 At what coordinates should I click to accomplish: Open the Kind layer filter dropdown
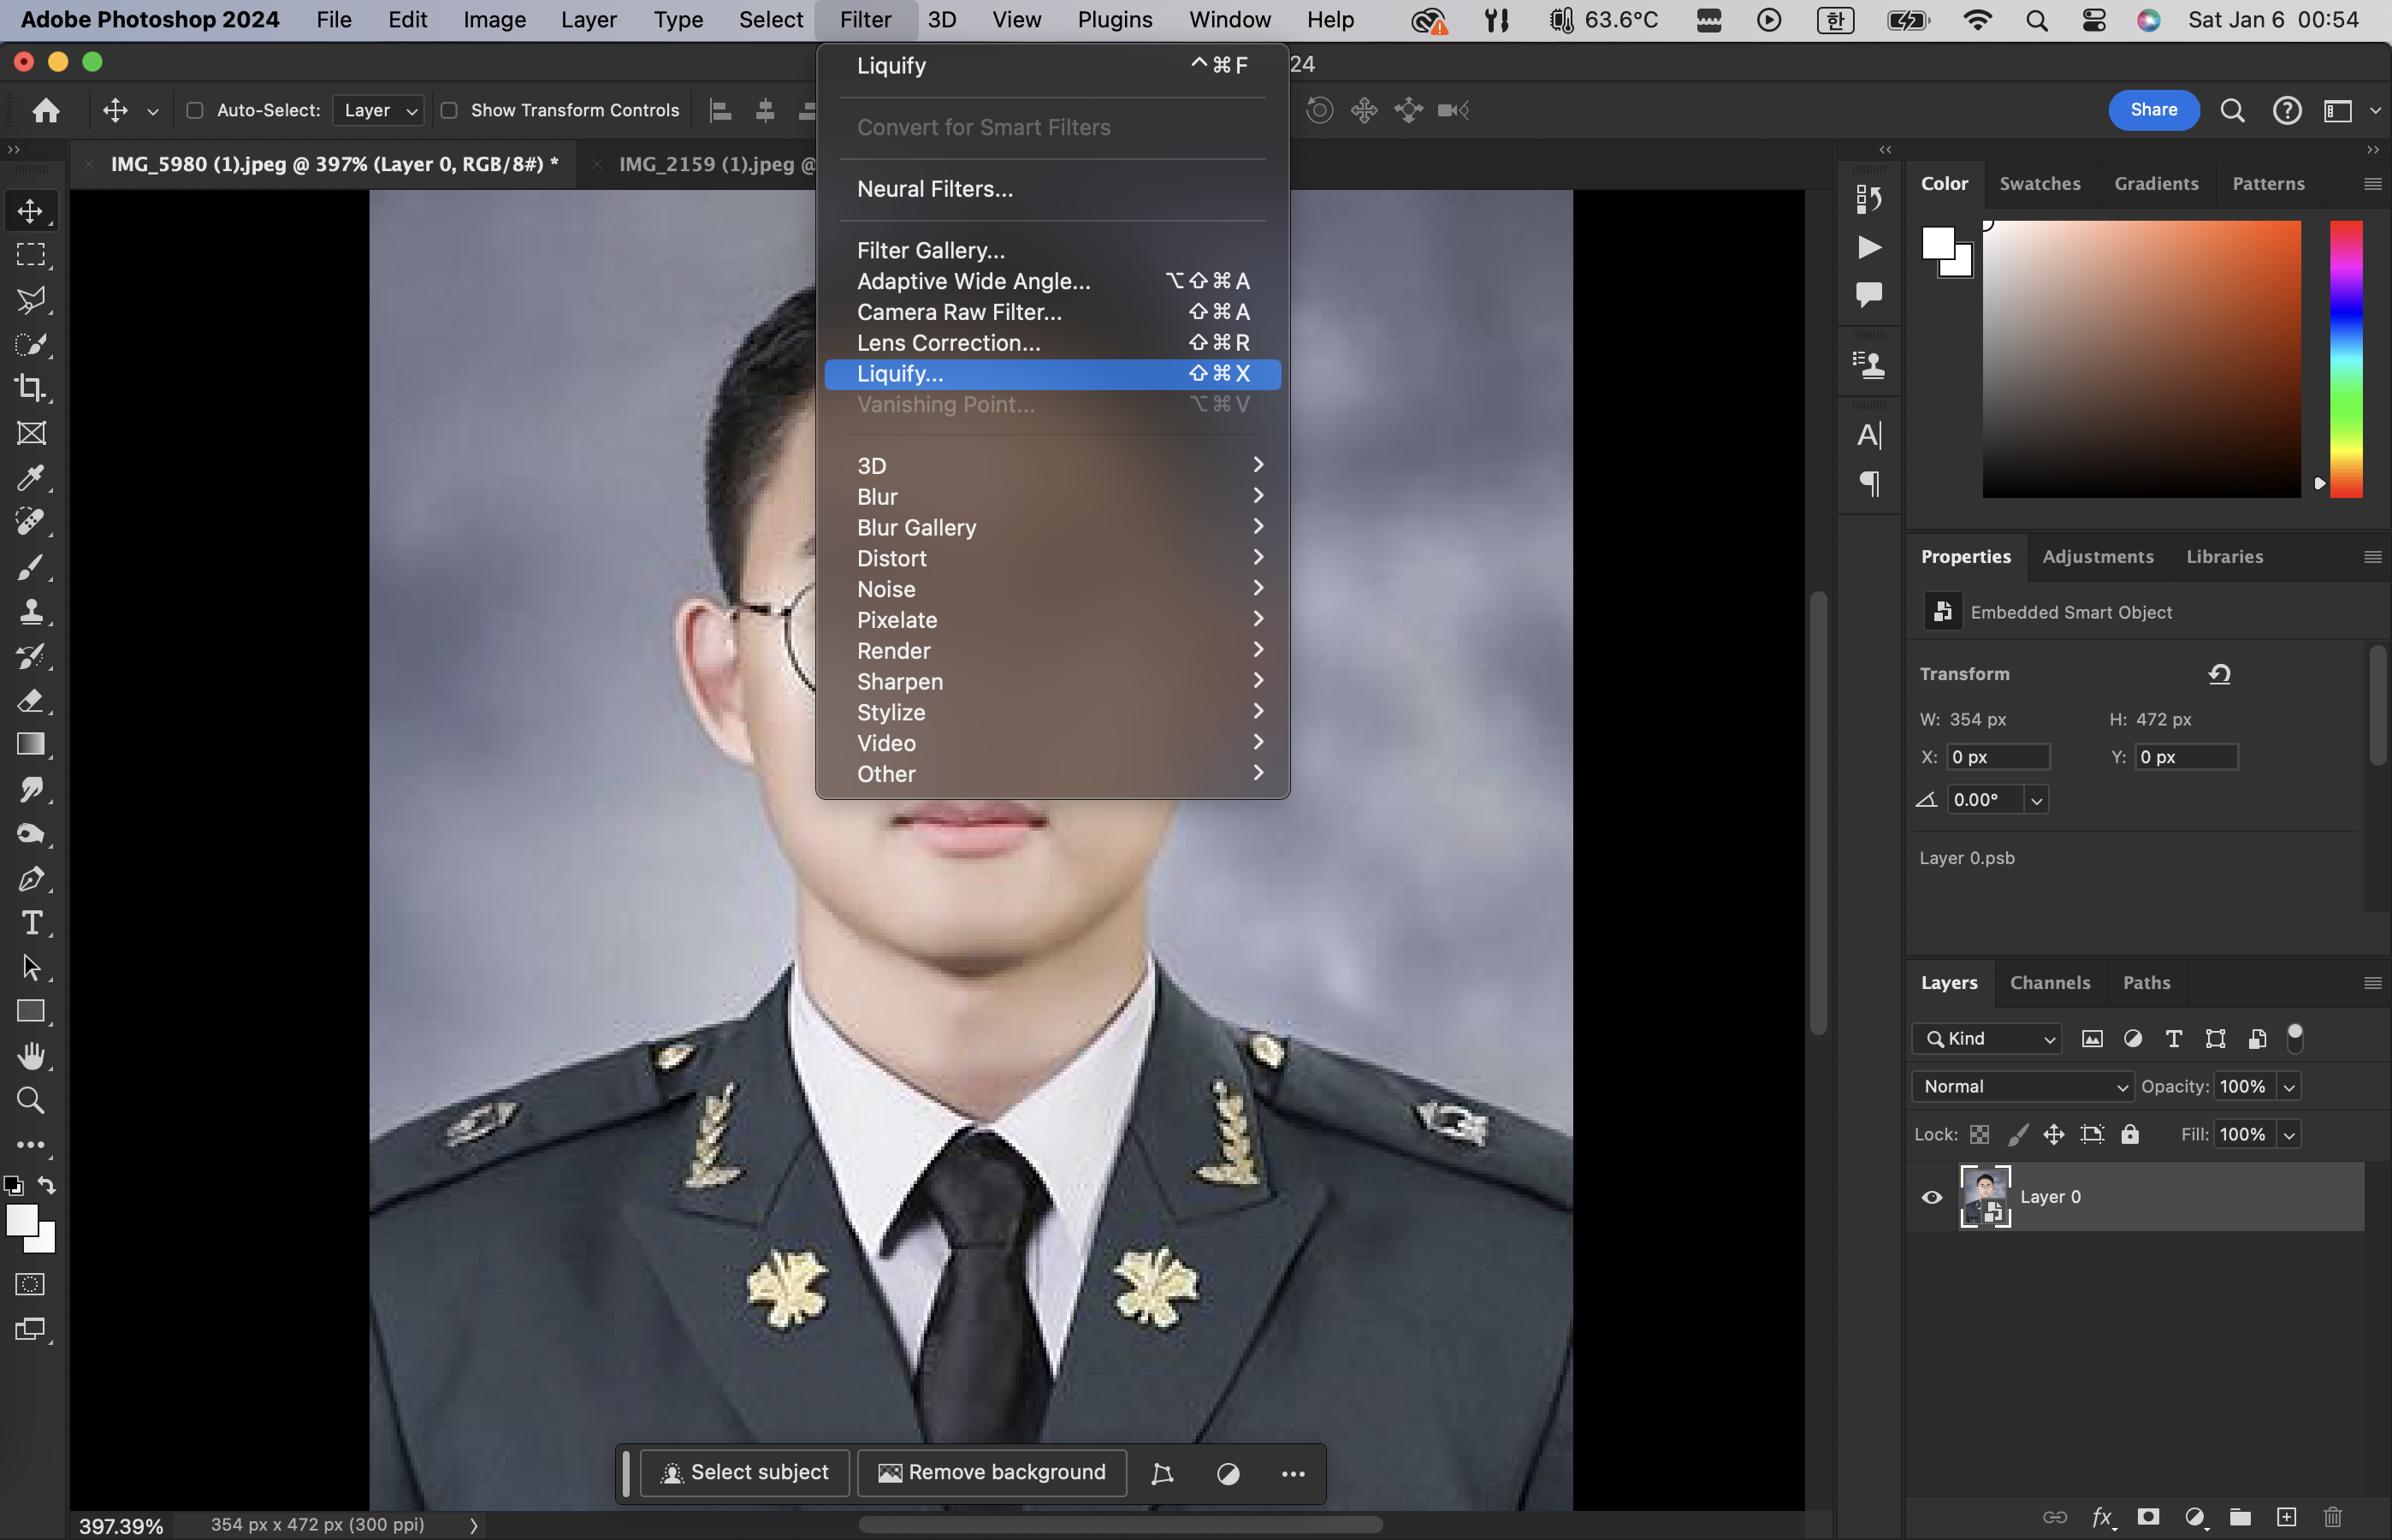click(1987, 1038)
